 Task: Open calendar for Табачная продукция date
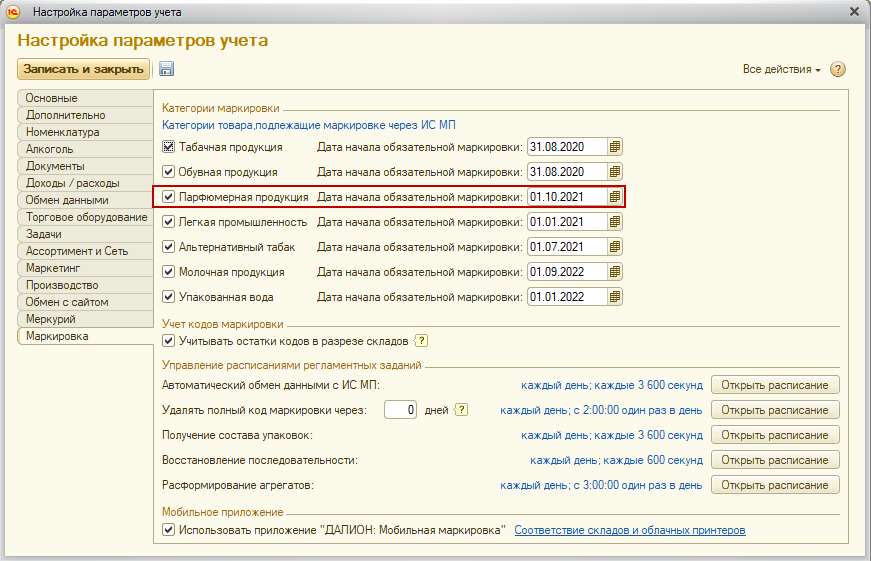614,147
